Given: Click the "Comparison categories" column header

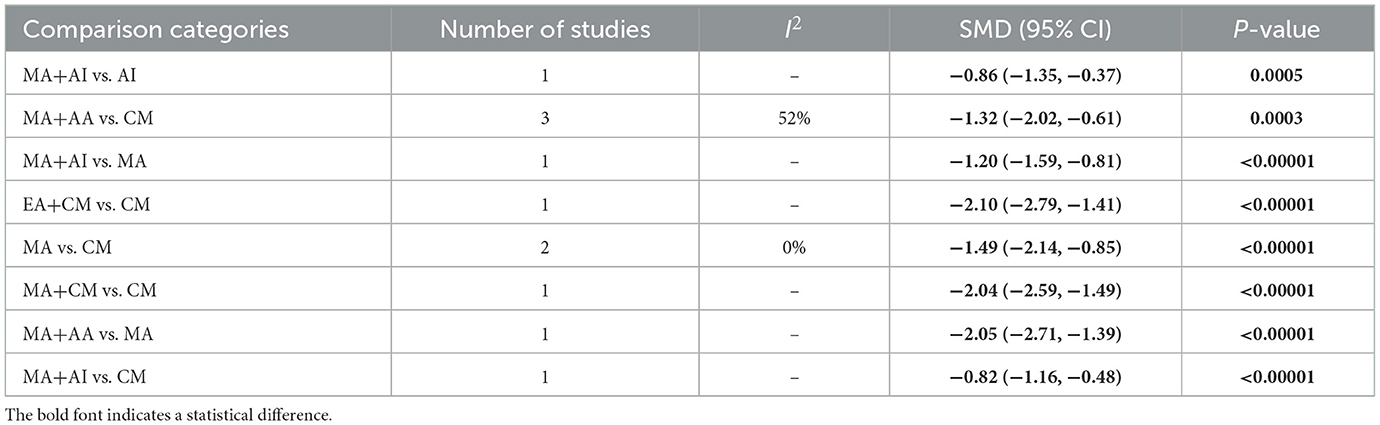Looking at the screenshot, I should (x=156, y=30).
